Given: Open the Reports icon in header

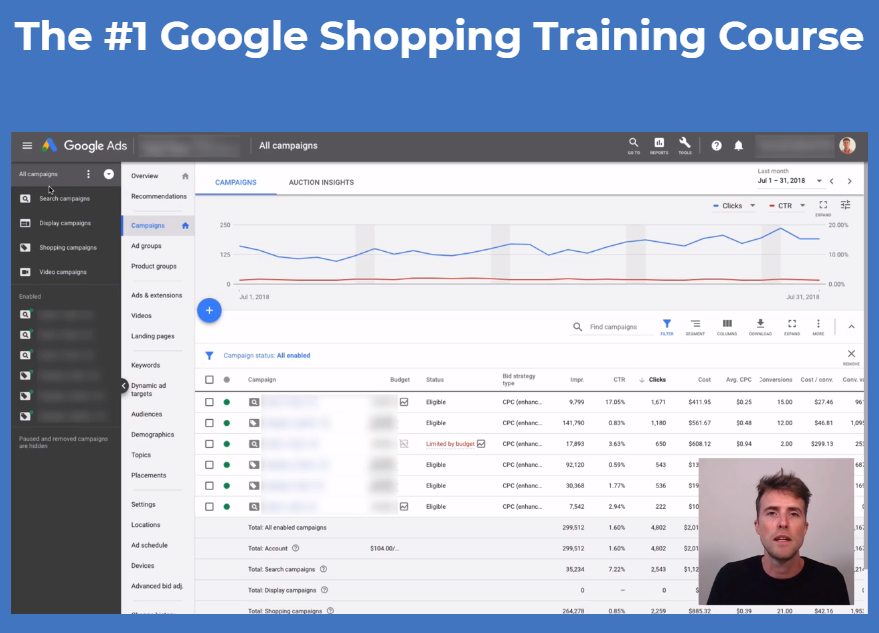Looking at the screenshot, I should [x=659, y=146].
